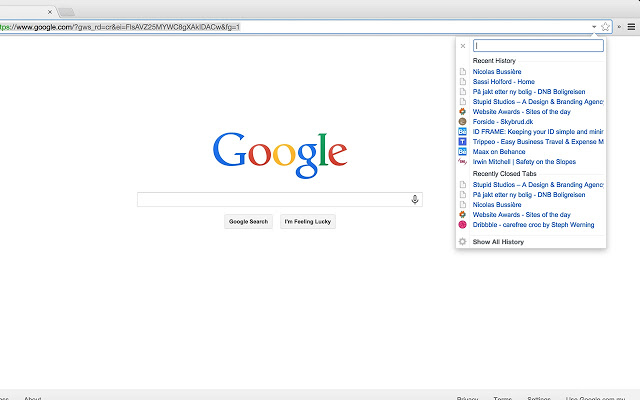Click the Recently Closed Tabs heading
This screenshot has width=640, height=400.
(504, 173)
